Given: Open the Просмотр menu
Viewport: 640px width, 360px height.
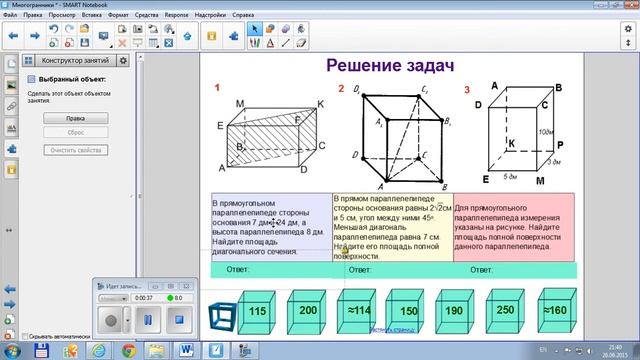Looking at the screenshot, I should click(62, 15).
